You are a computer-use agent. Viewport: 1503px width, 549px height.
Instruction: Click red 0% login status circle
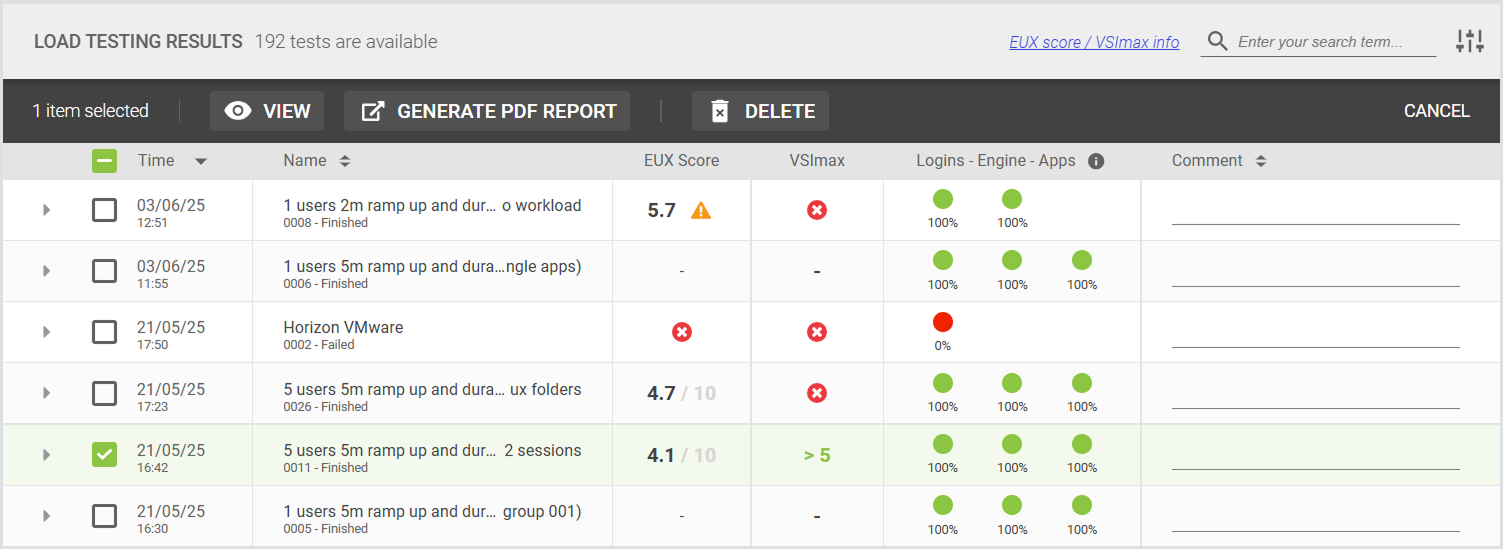point(942,322)
